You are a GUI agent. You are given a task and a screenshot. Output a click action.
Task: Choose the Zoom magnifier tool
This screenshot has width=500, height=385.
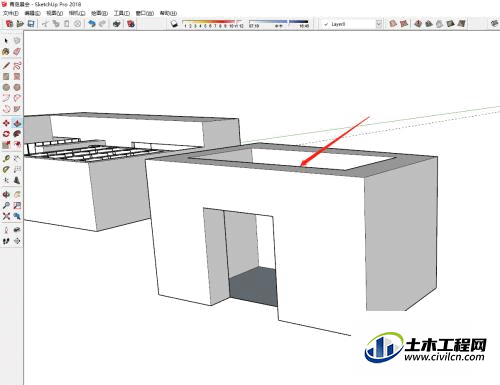pos(6,205)
